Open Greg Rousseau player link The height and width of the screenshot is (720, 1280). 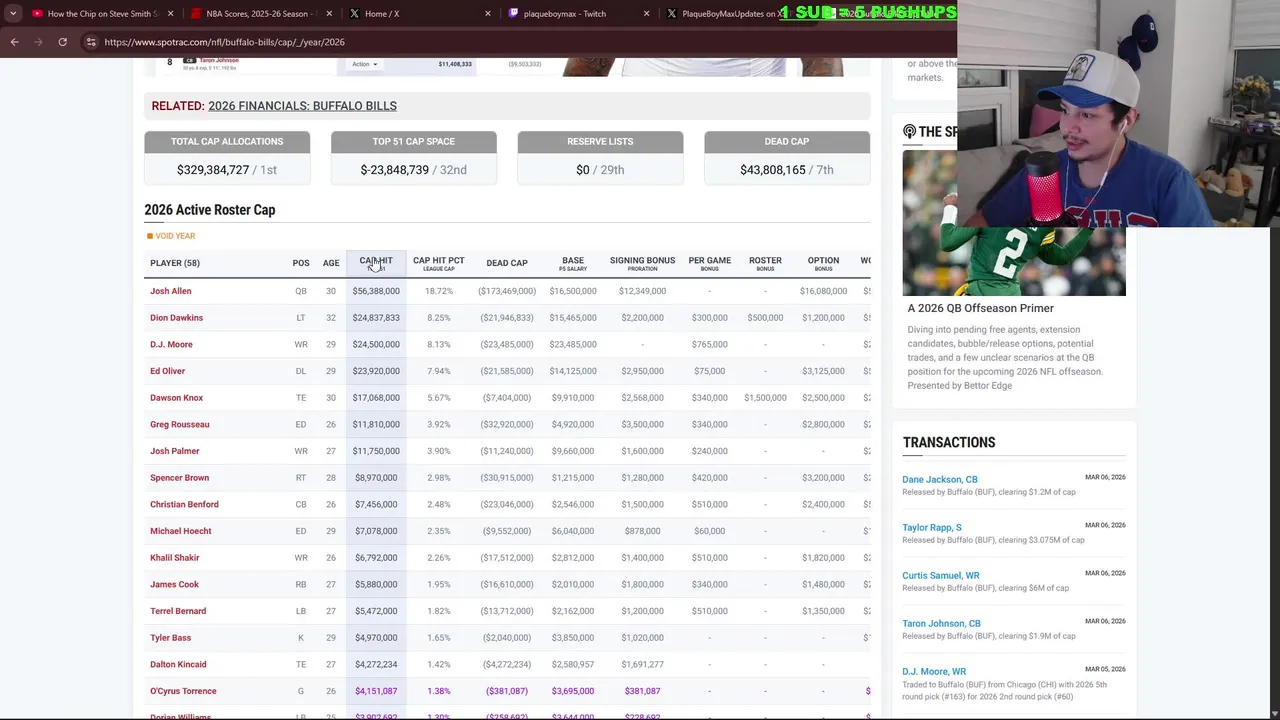point(180,424)
